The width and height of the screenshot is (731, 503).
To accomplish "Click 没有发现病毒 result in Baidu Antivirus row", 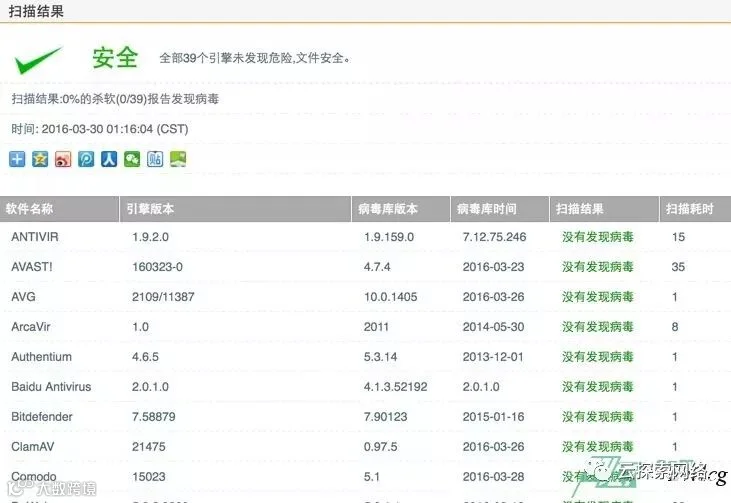I will [598, 386].
